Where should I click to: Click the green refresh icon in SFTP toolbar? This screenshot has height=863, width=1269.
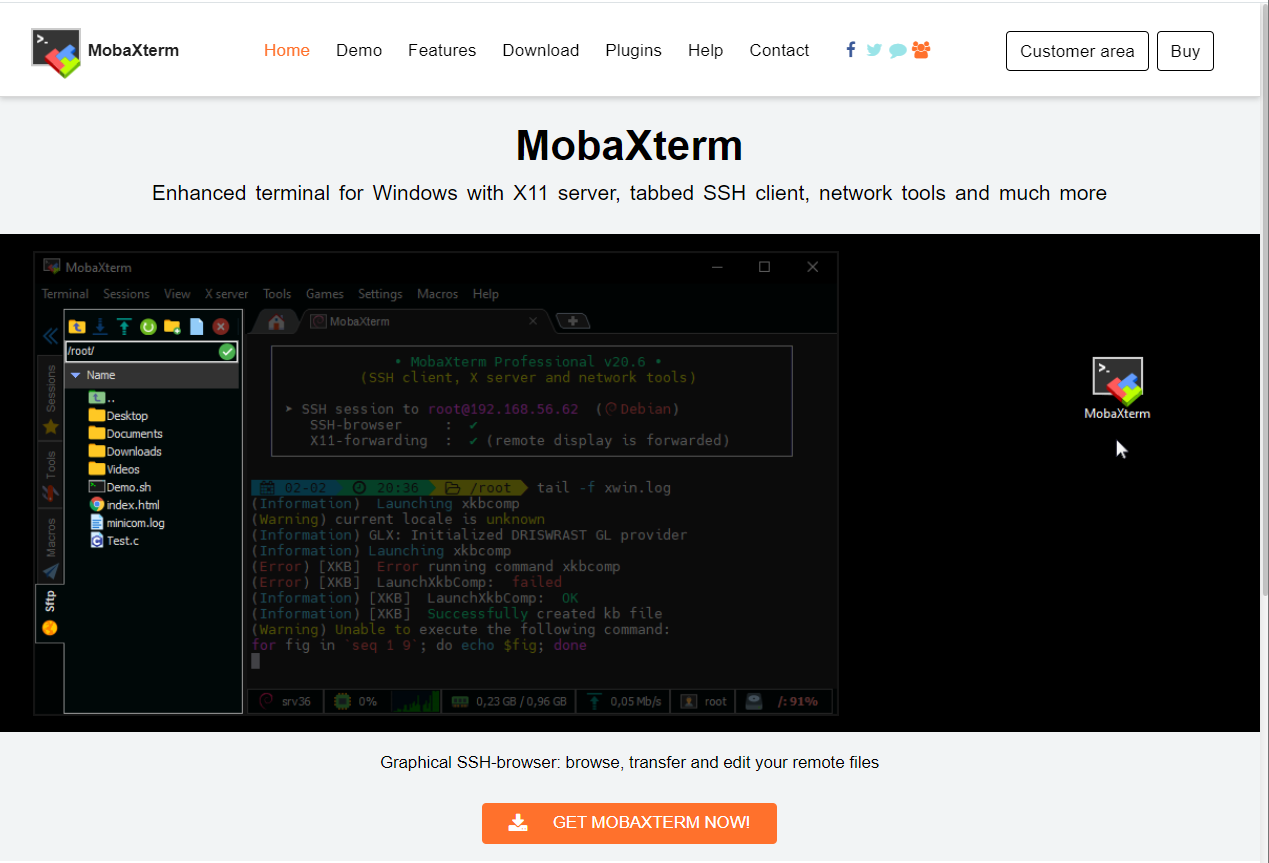148,326
